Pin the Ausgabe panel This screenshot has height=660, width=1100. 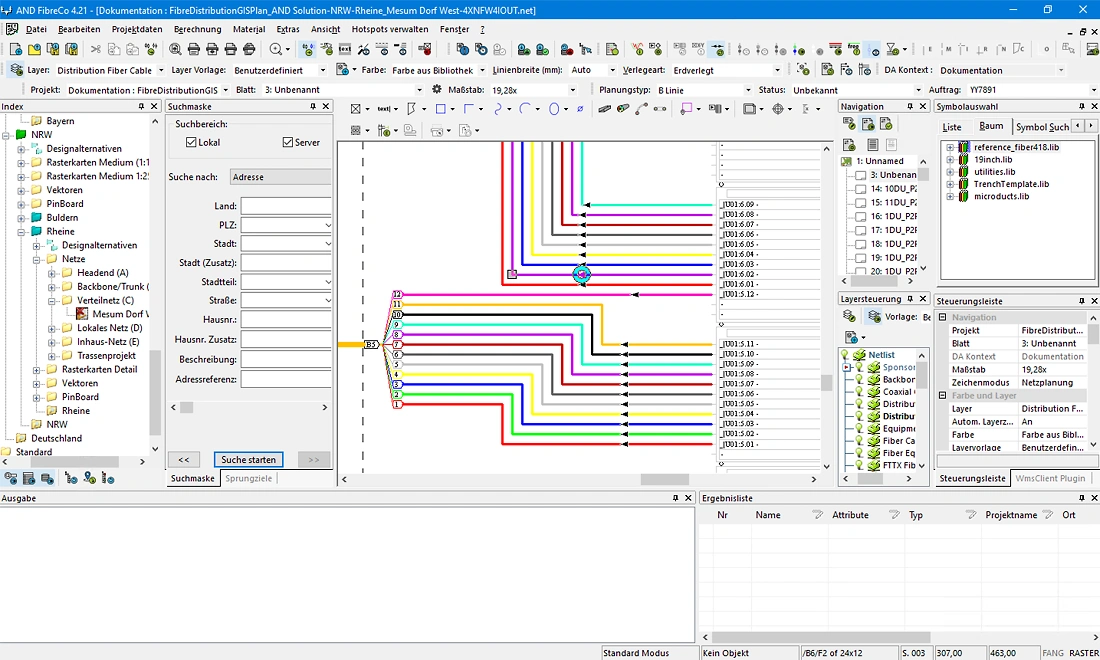click(676, 497)
